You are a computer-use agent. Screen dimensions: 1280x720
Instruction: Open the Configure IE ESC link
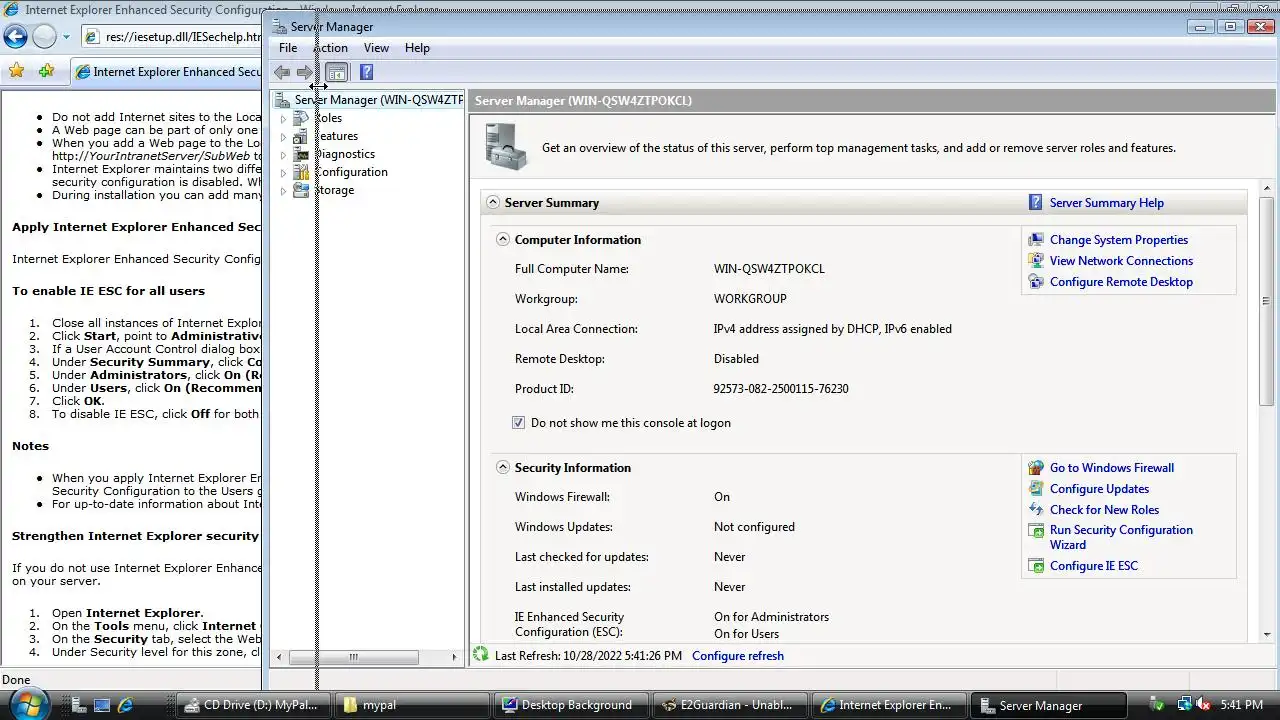1093,566
